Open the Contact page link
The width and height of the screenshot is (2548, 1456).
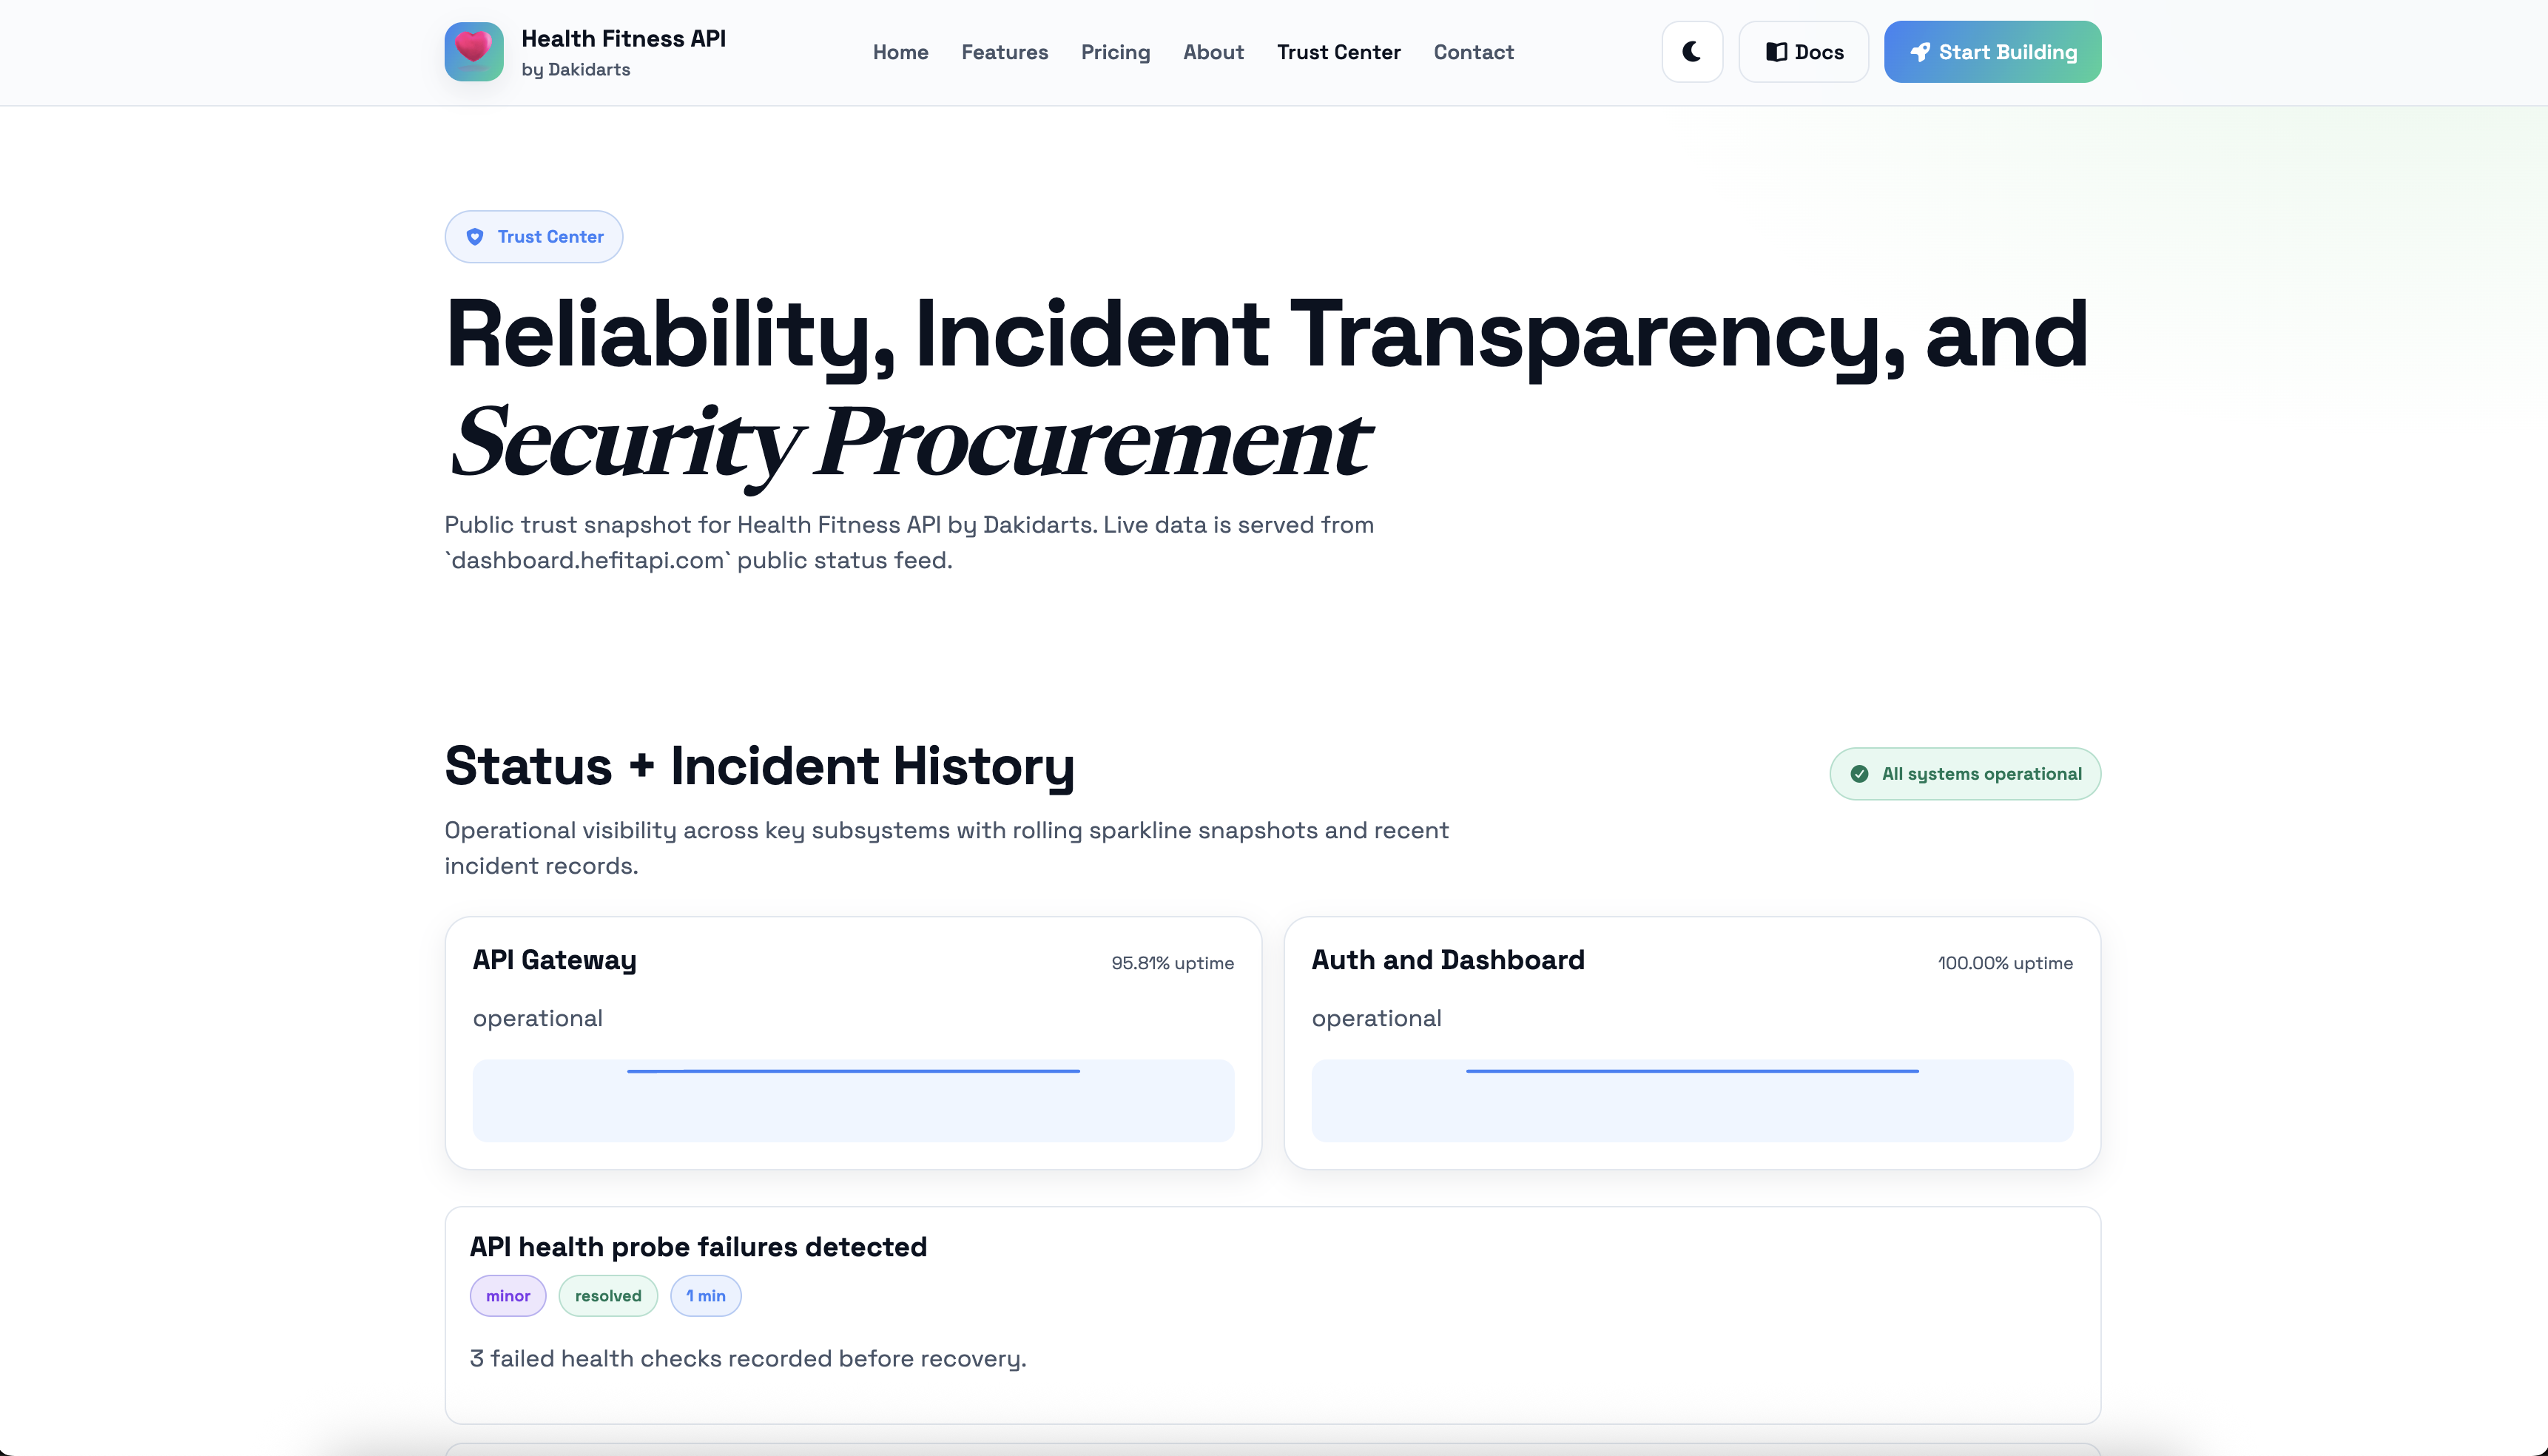[x=1473, y=52]
